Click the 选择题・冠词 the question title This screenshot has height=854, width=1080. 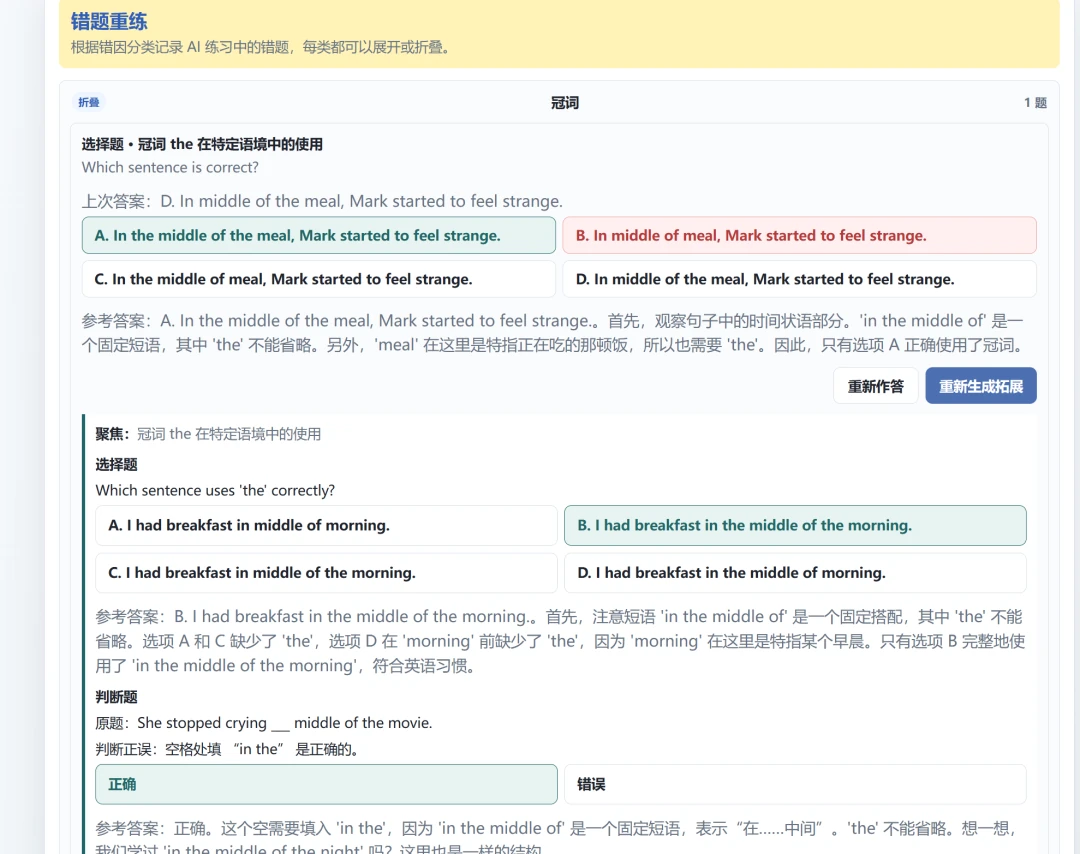tap(202, 144)
